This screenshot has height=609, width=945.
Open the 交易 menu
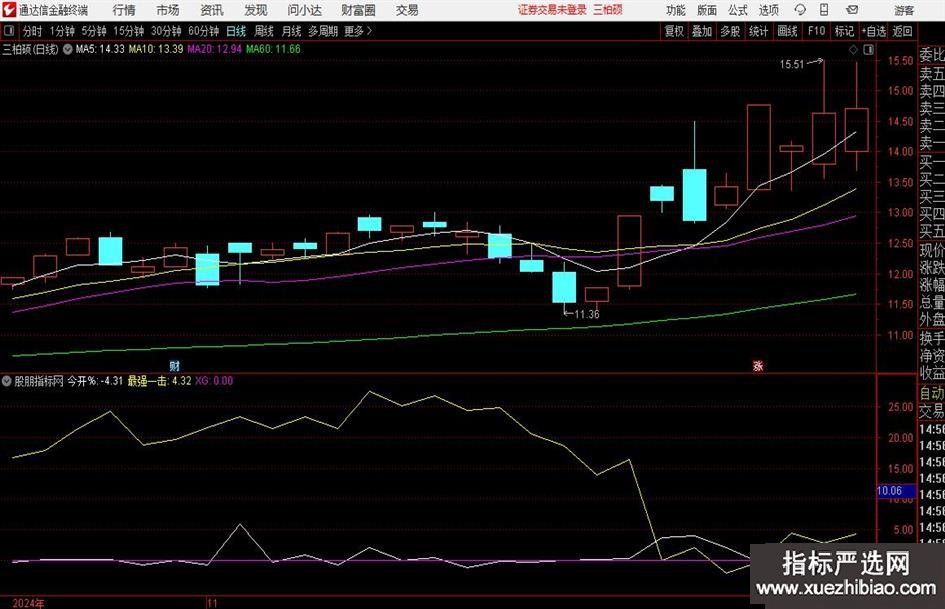[x=407, y=10]
